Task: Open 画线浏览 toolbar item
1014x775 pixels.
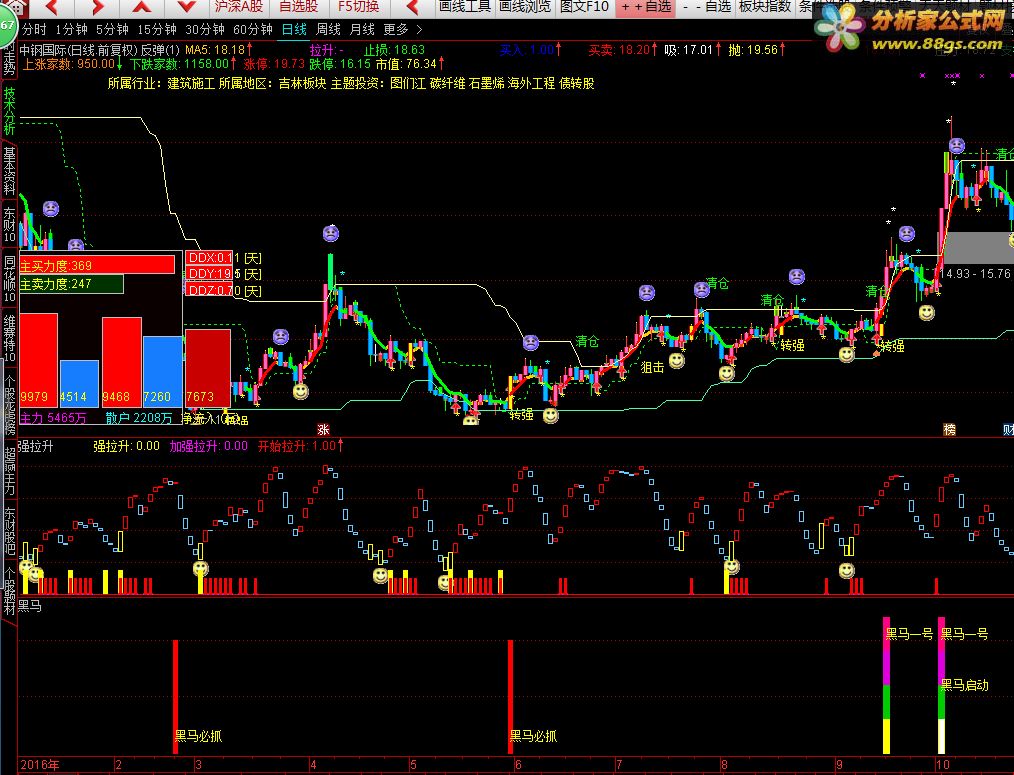Action: 524,6
